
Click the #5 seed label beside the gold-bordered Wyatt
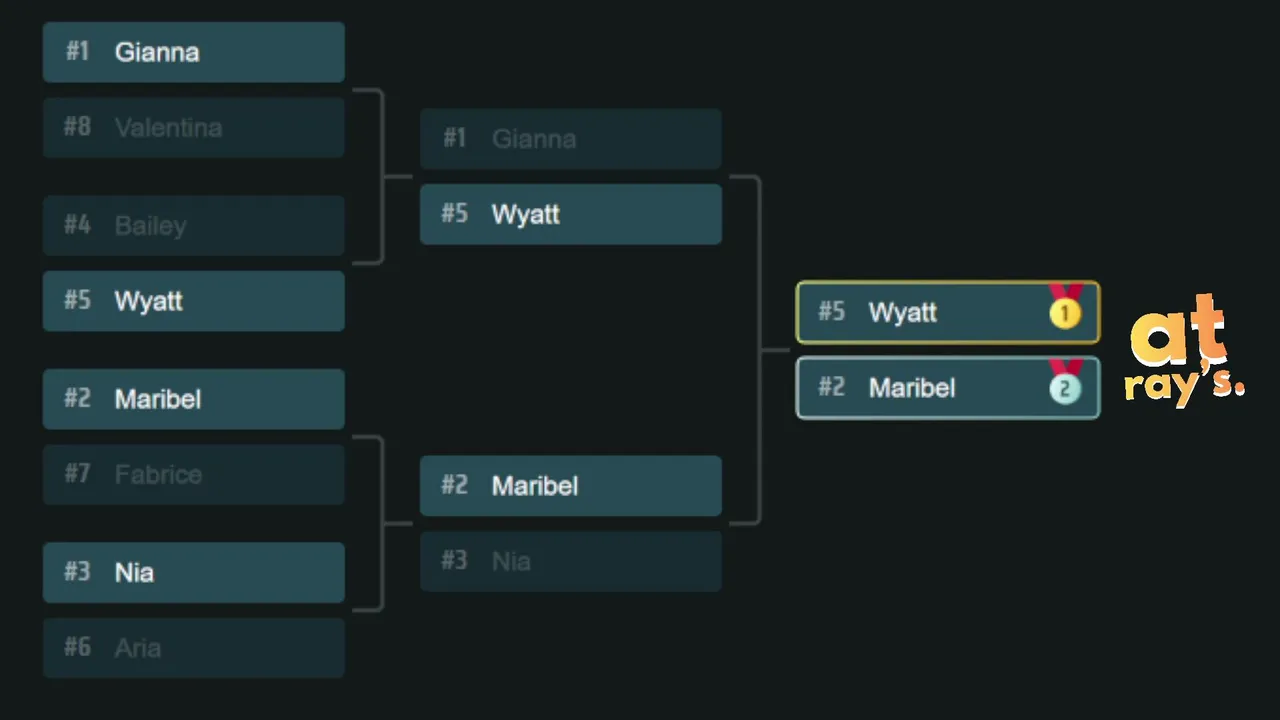pos(832,311)
